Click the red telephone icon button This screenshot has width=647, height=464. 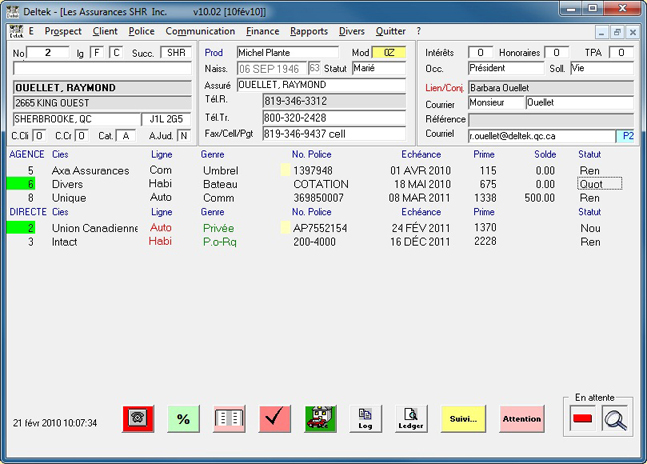point(138,419)
